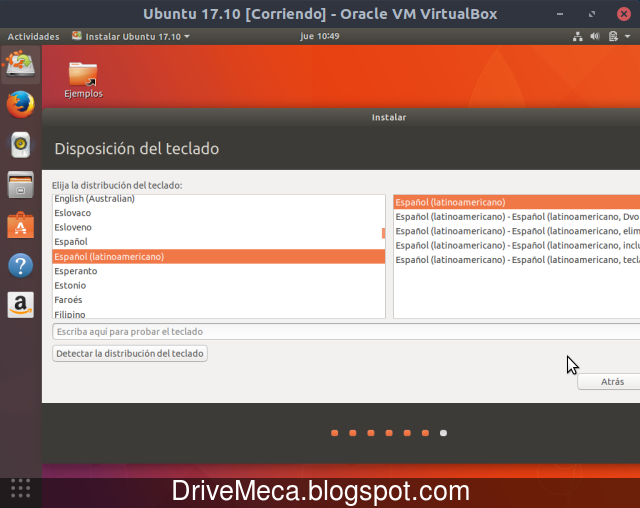640x508 pixels.
Task: Open Rhythmbox speaker icon in dock
Action: click(x=20, y=144)
